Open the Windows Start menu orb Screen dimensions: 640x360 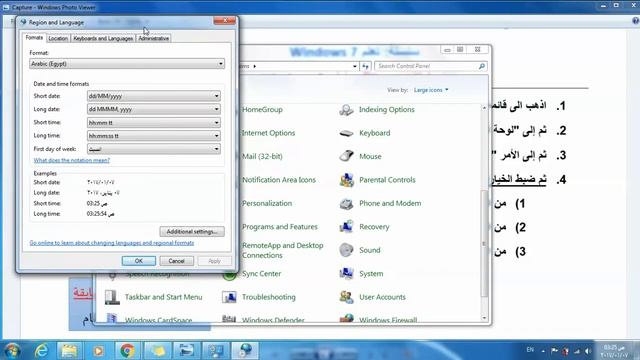coord(12,351)
